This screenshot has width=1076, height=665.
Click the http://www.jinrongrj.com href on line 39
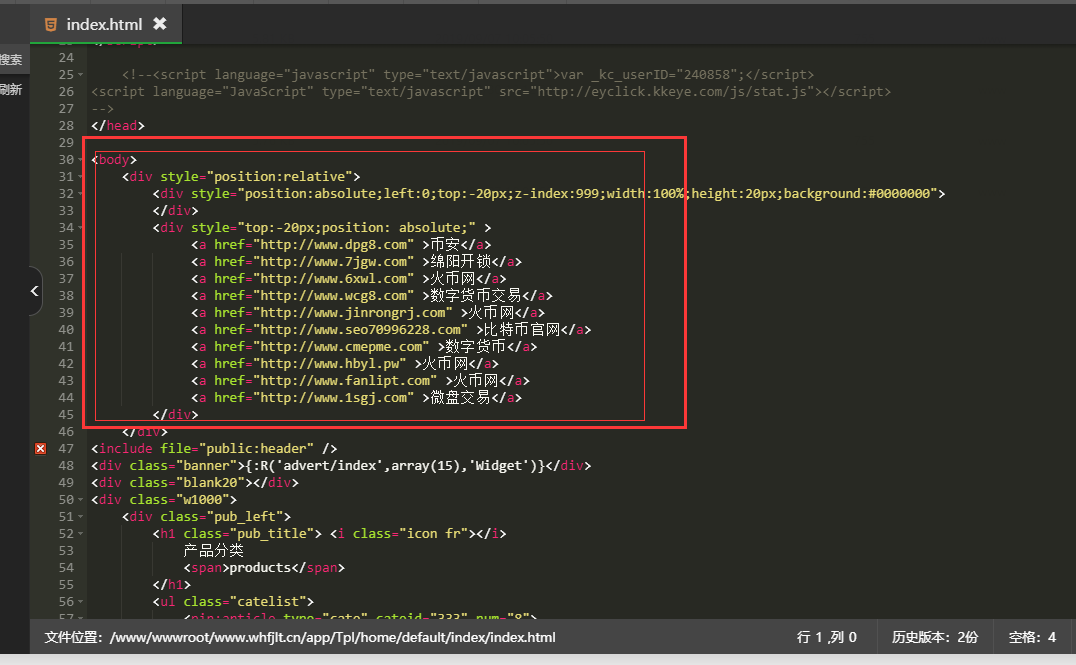pos(352,313)
